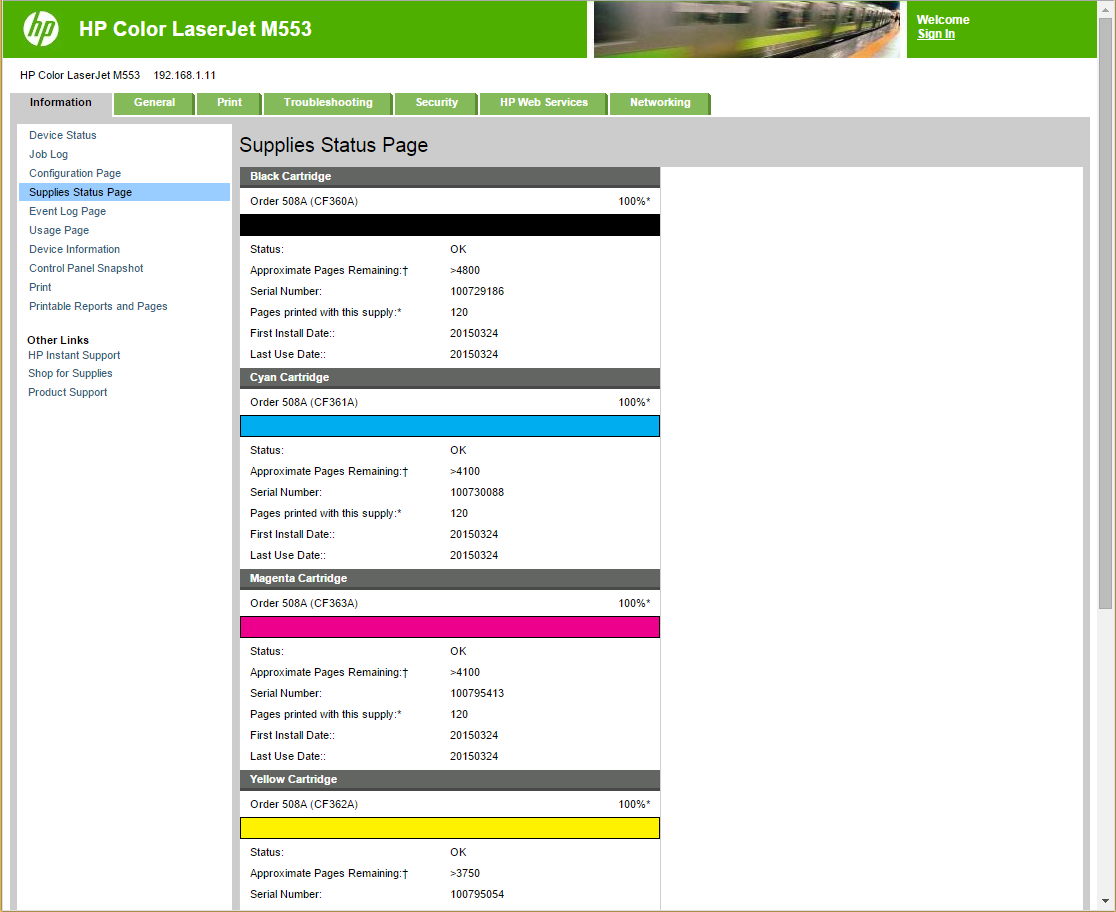Image resolution: width=1116 pixels, height=912 pixels.
Task: Switch to the General tab
Action: pyautogui.click(x=154, y=103)
